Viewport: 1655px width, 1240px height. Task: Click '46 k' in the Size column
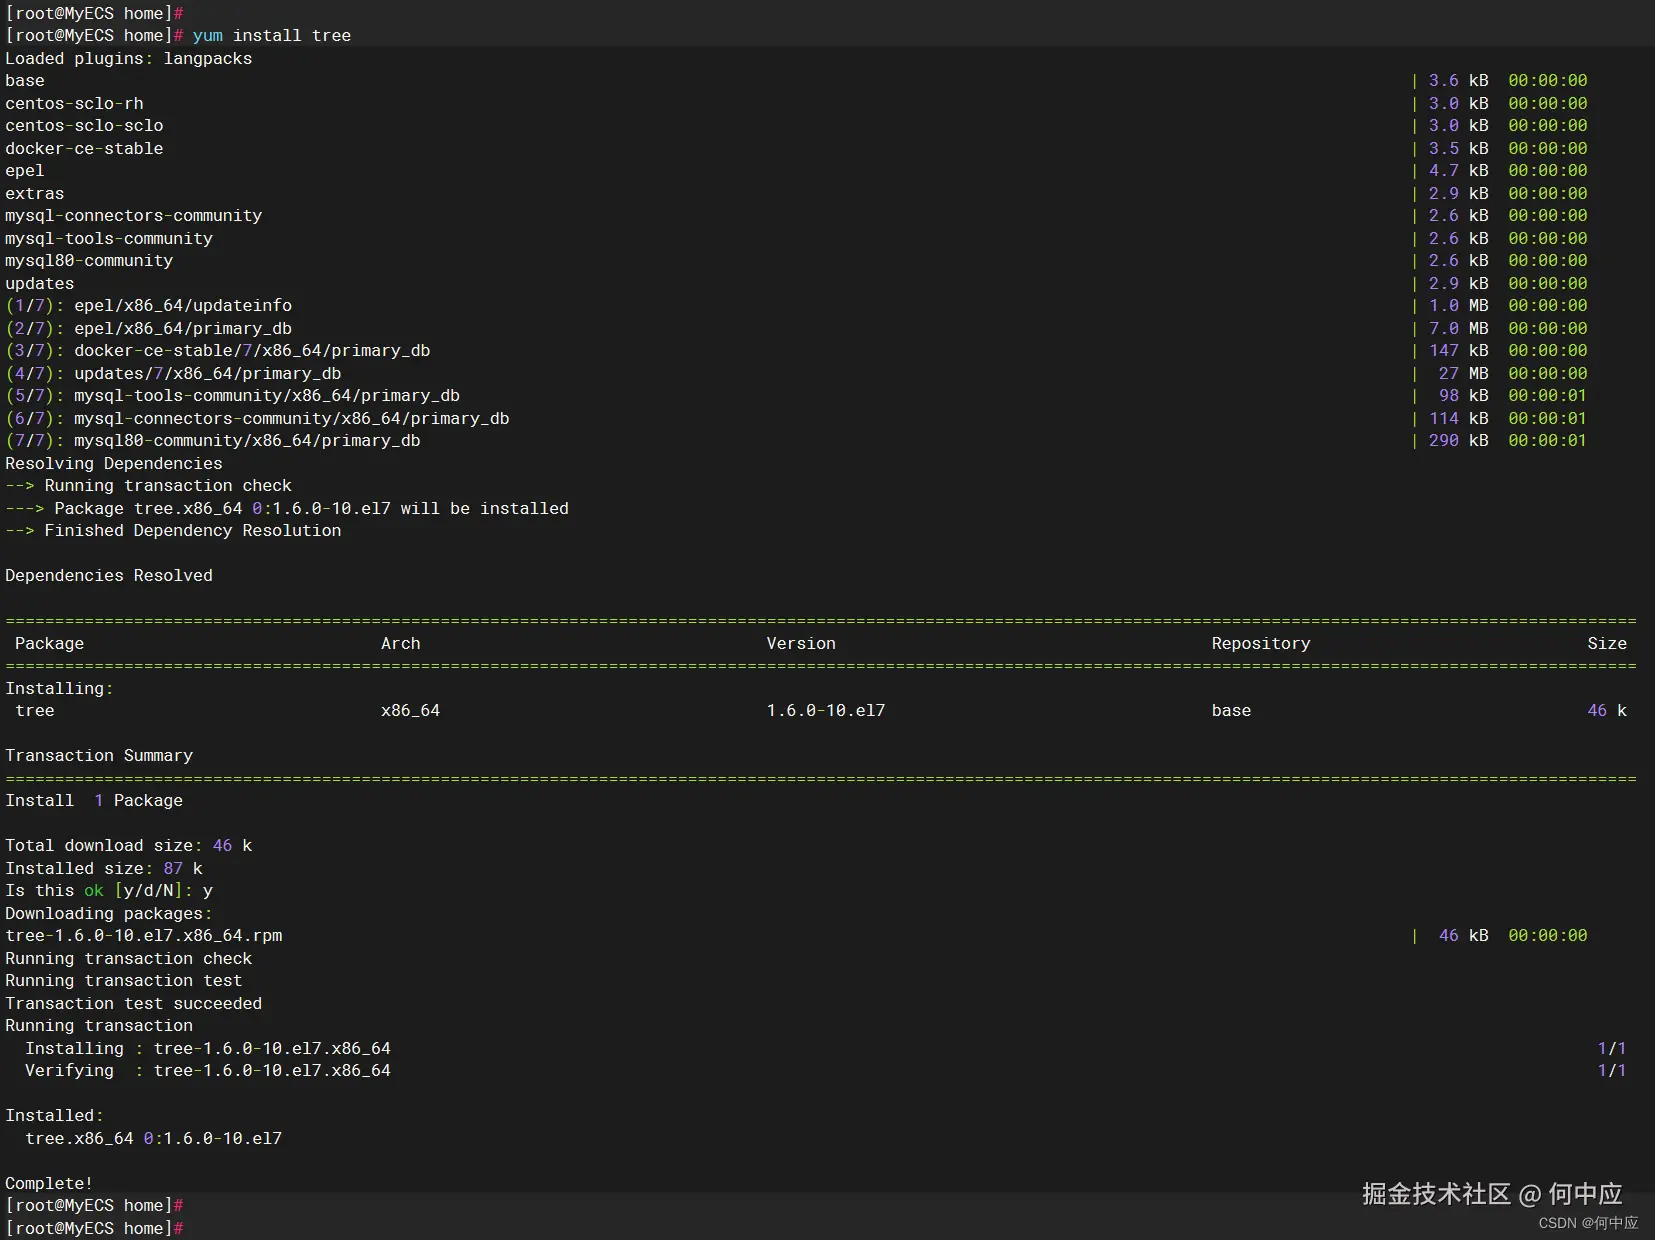[x=1607, y=711]
